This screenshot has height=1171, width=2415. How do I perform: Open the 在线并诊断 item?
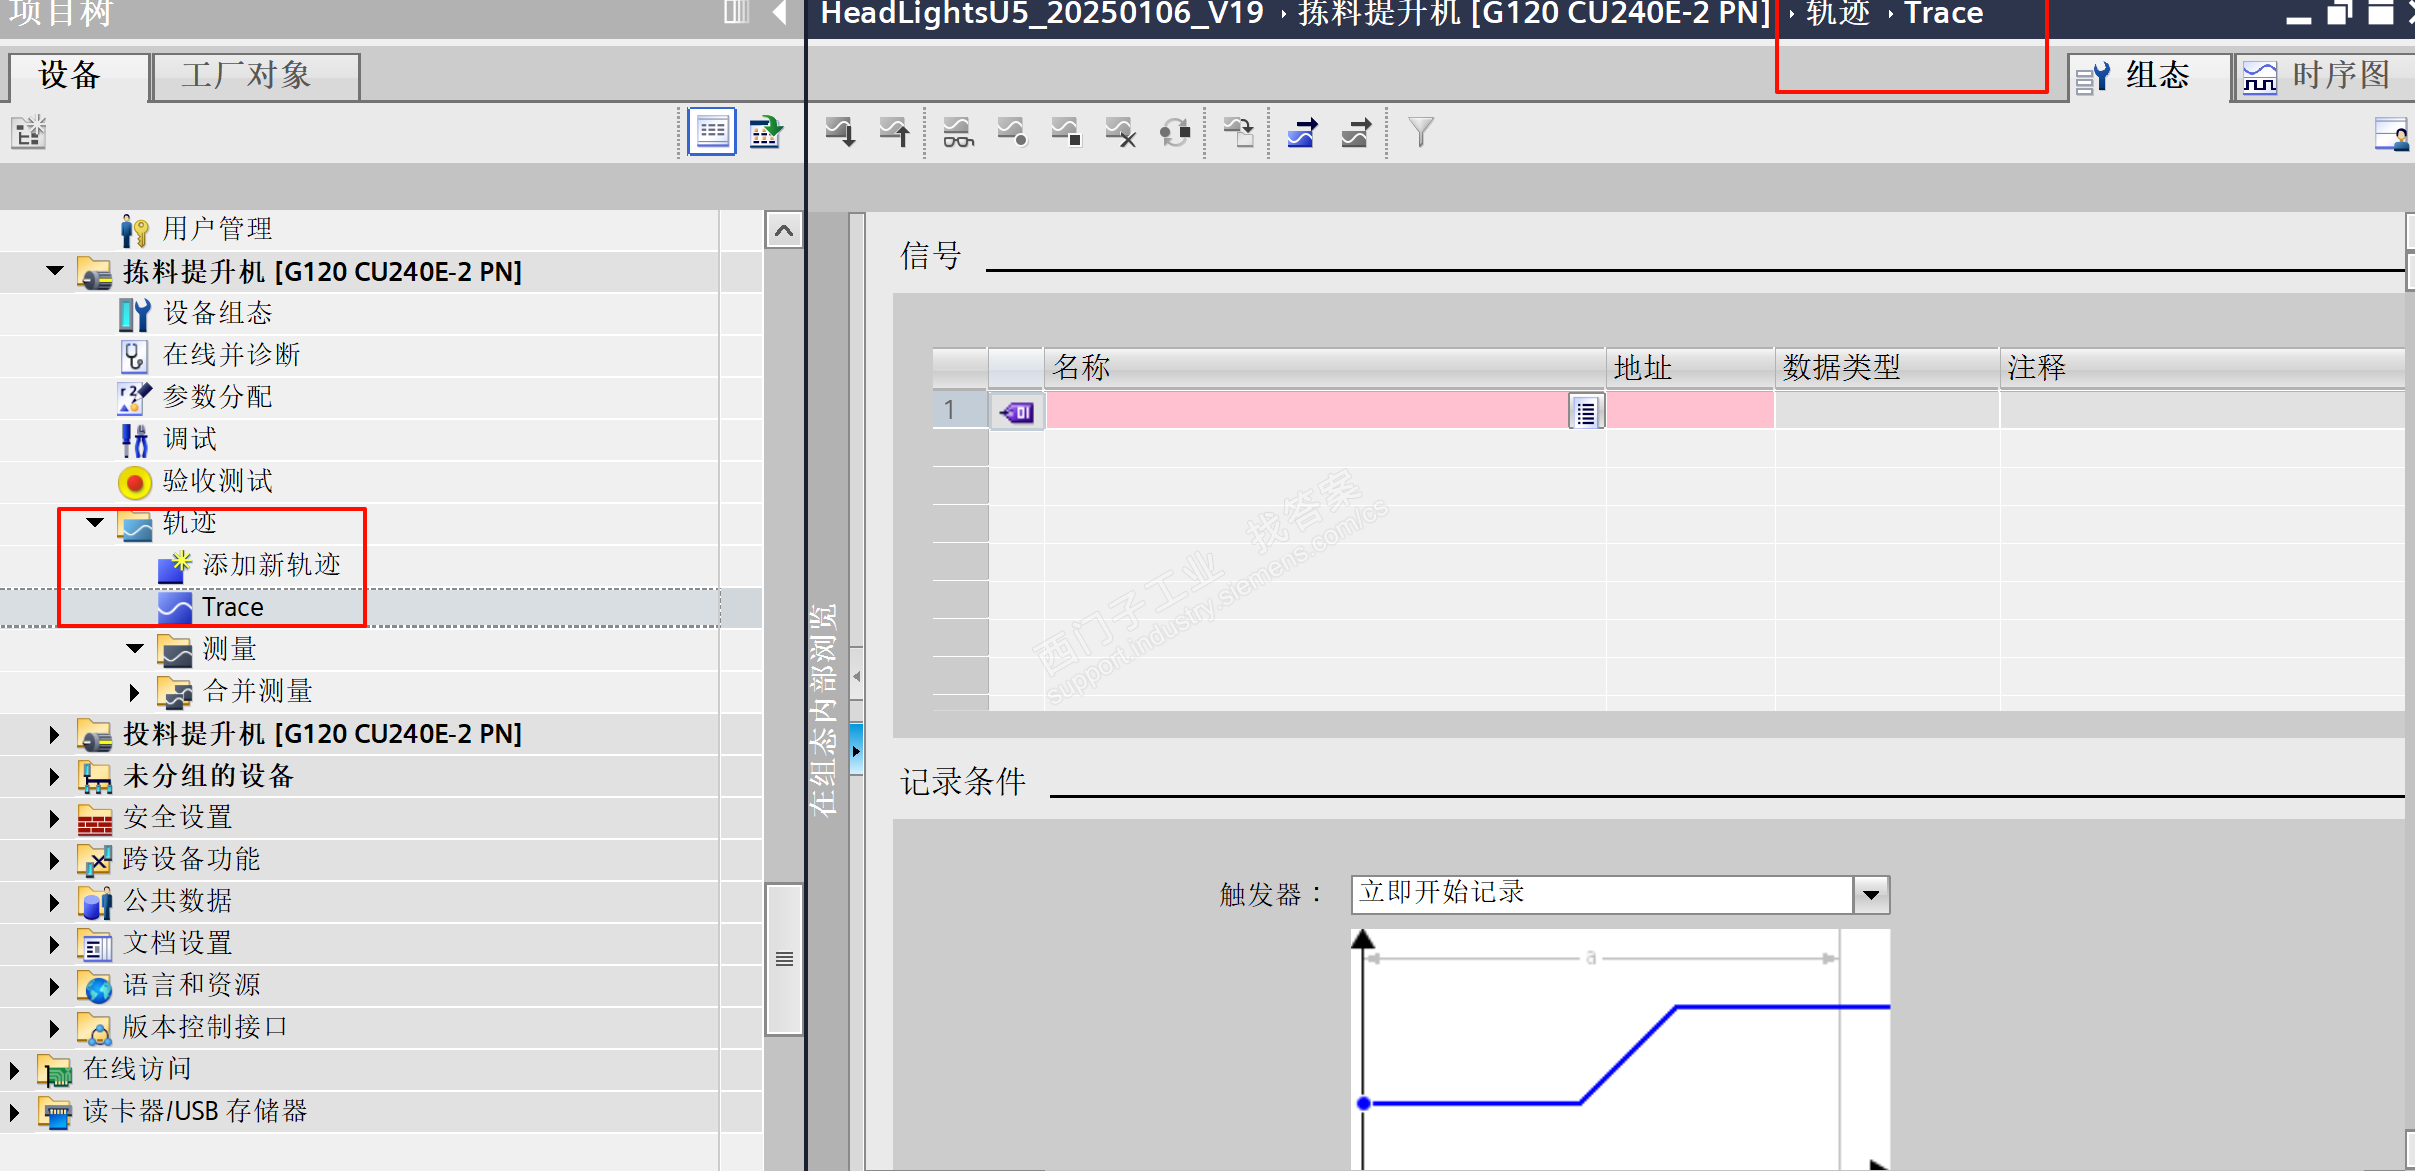click(x=231, y=355)
